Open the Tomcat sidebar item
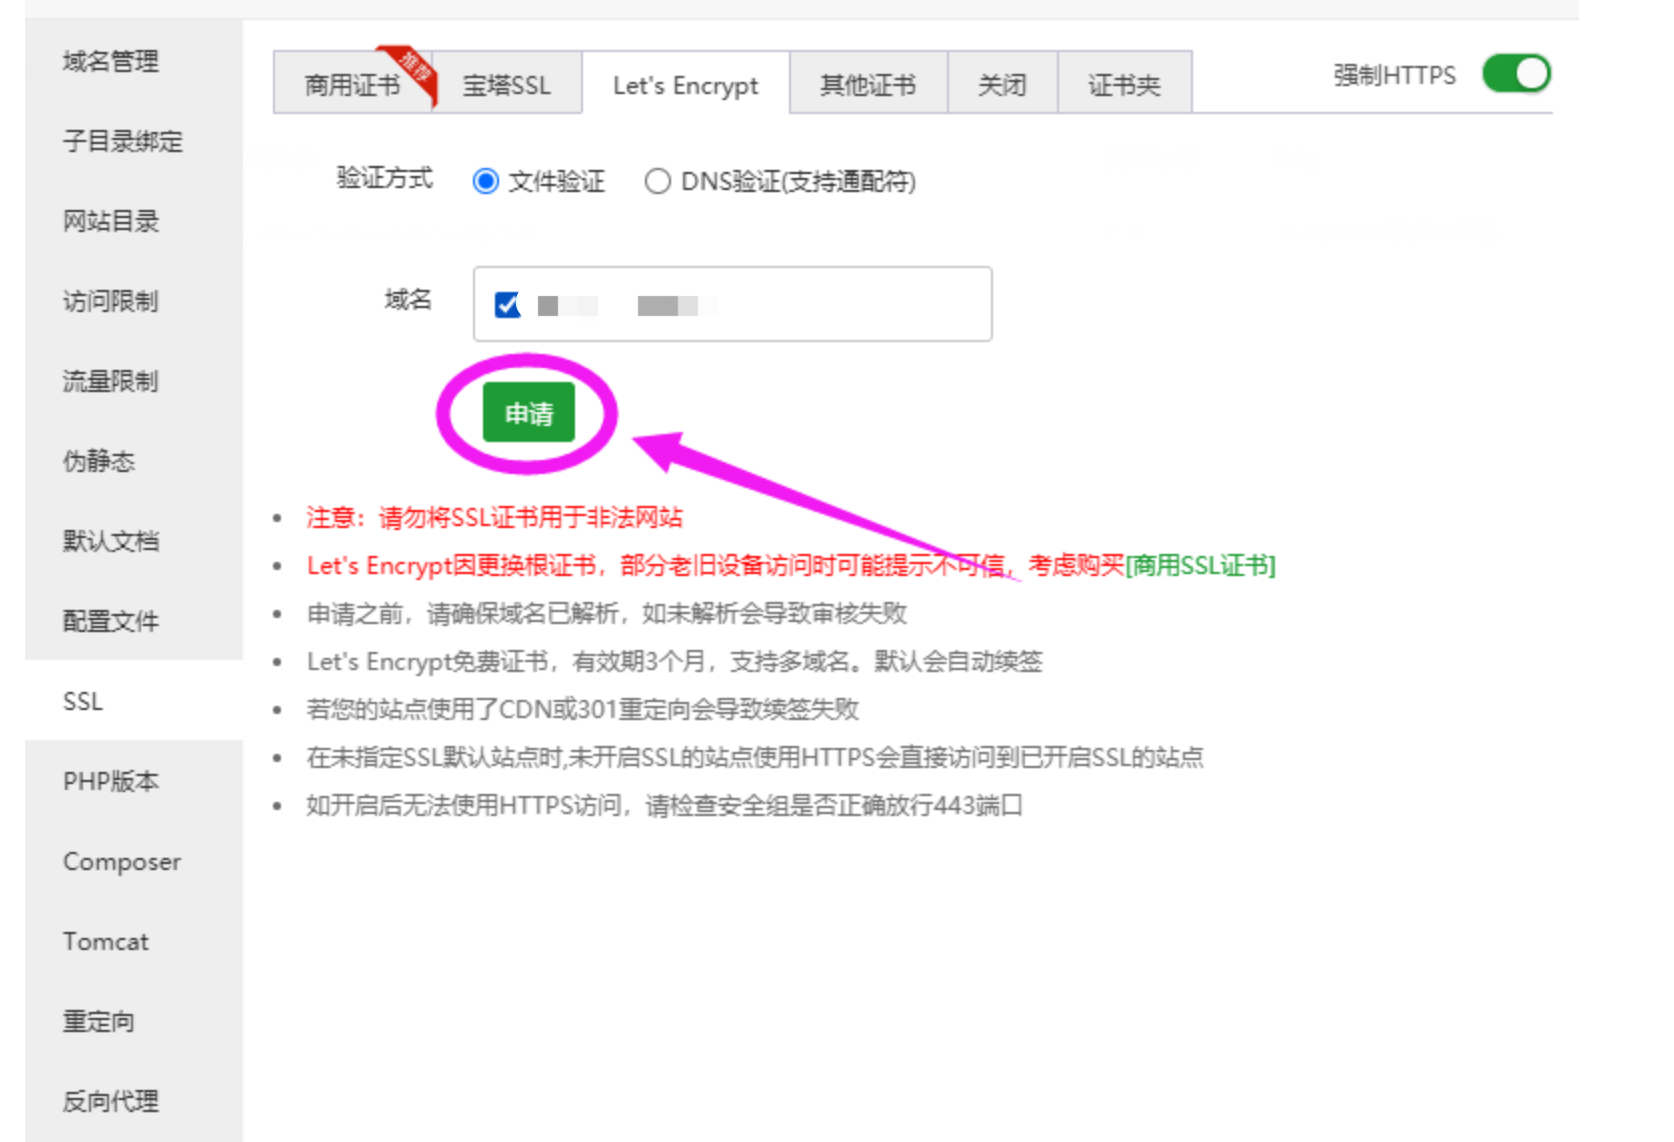Screen dimensions: 1674x1142 [133, 941]
